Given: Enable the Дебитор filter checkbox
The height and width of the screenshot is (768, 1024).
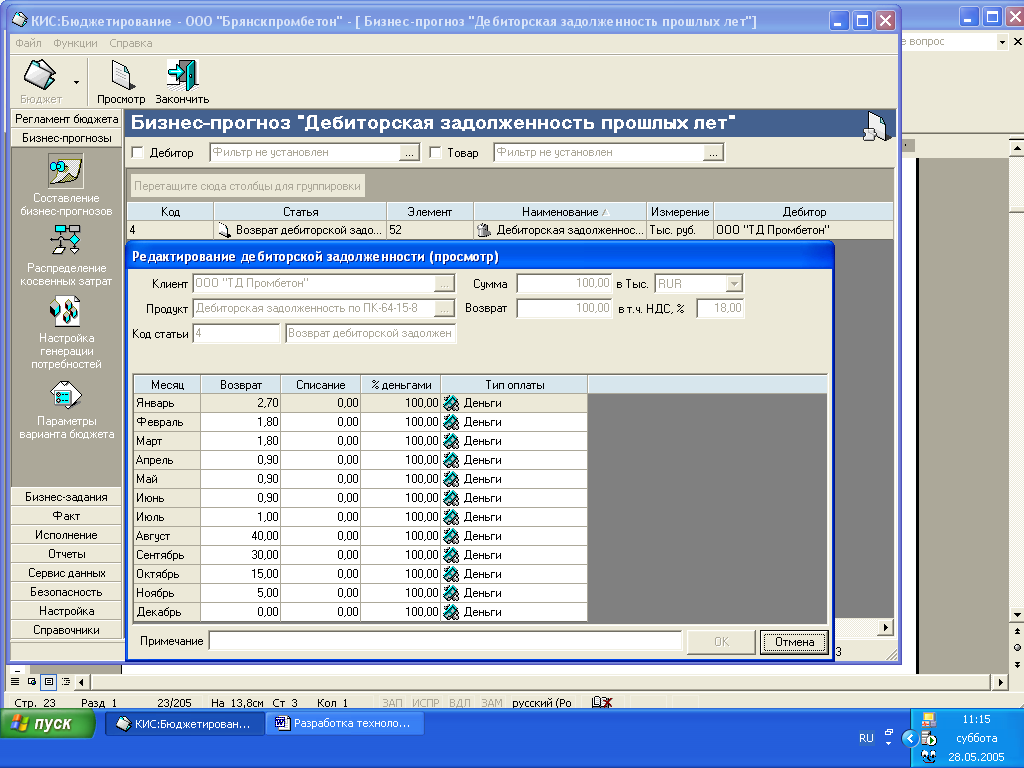Looking at the screenshot, I should 138,153.
